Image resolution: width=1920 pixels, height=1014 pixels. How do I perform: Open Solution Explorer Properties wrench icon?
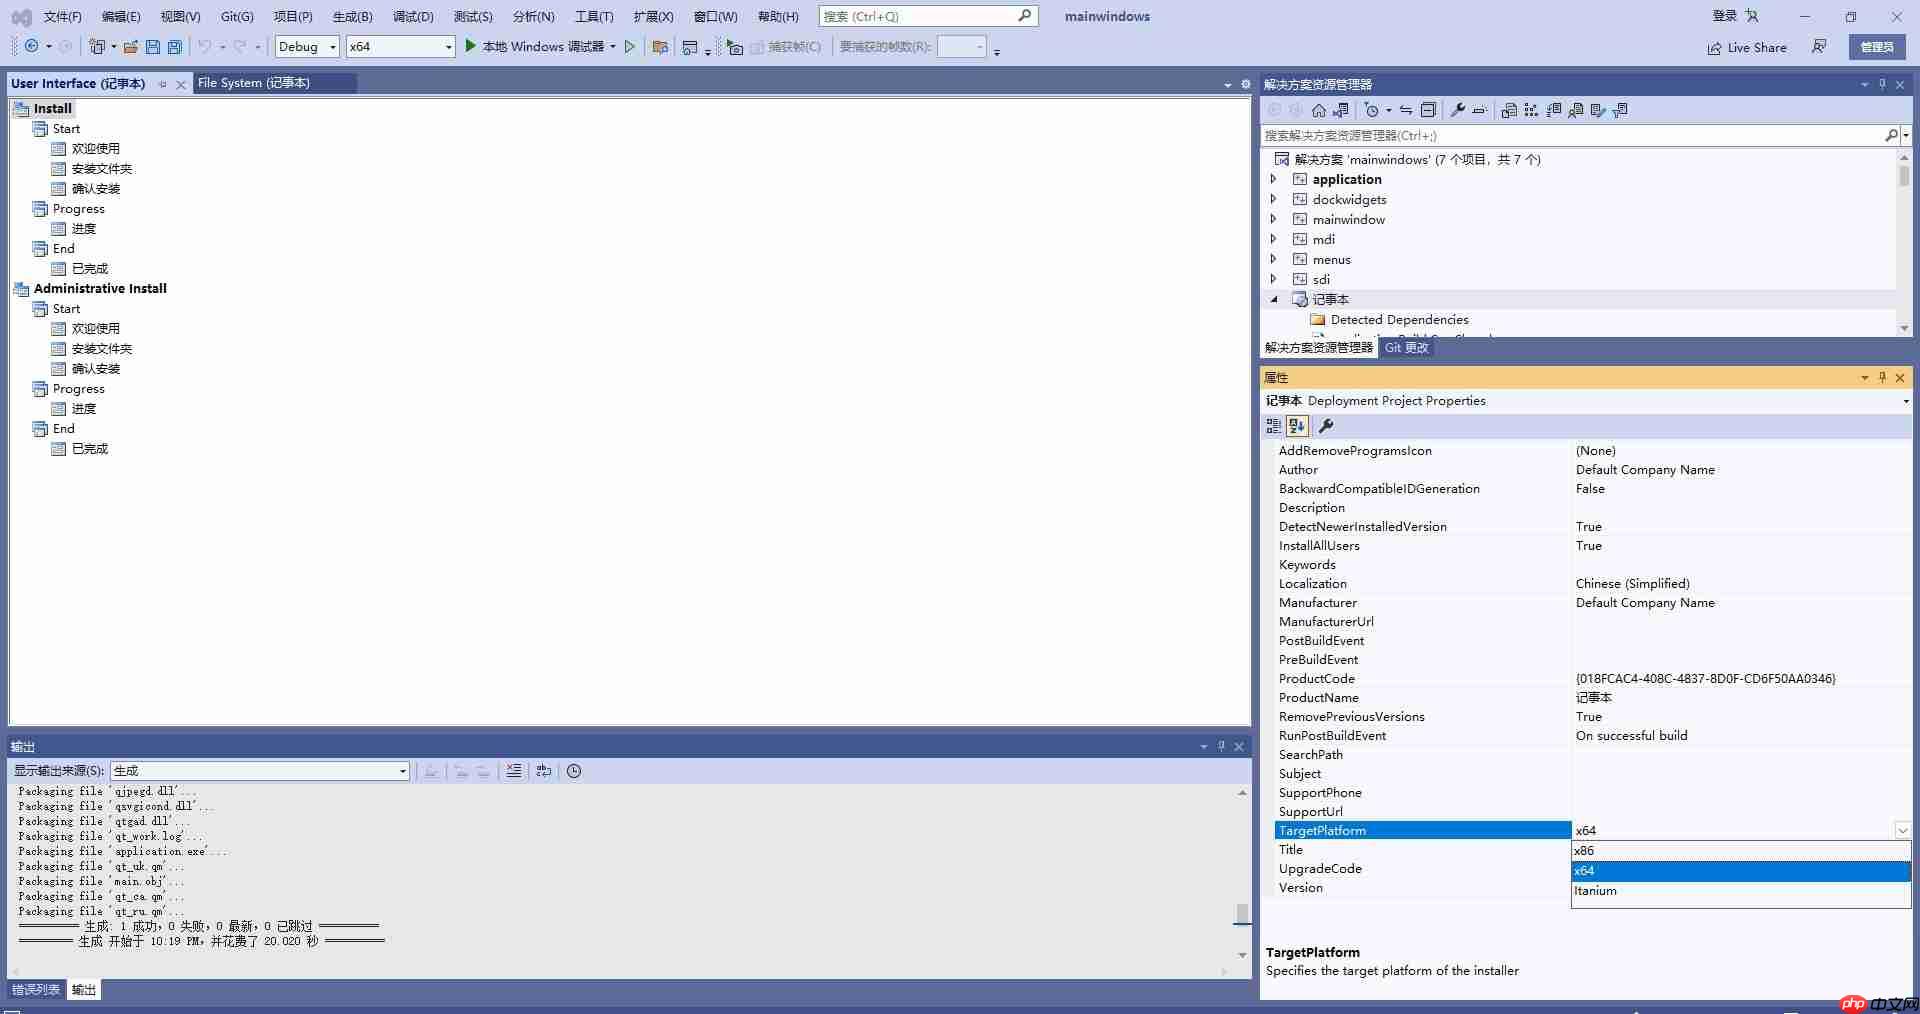[x=1458, y=110]
